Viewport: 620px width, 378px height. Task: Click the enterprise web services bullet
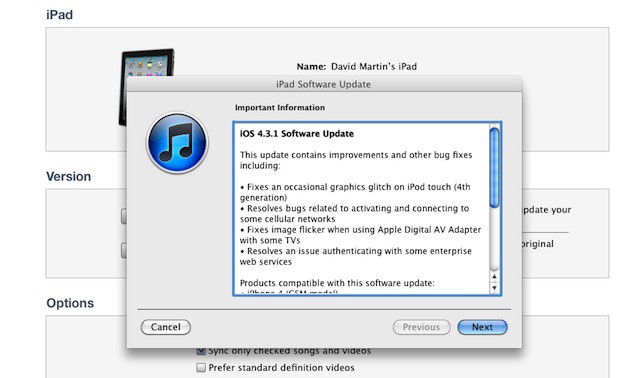(x=355, y=256)
